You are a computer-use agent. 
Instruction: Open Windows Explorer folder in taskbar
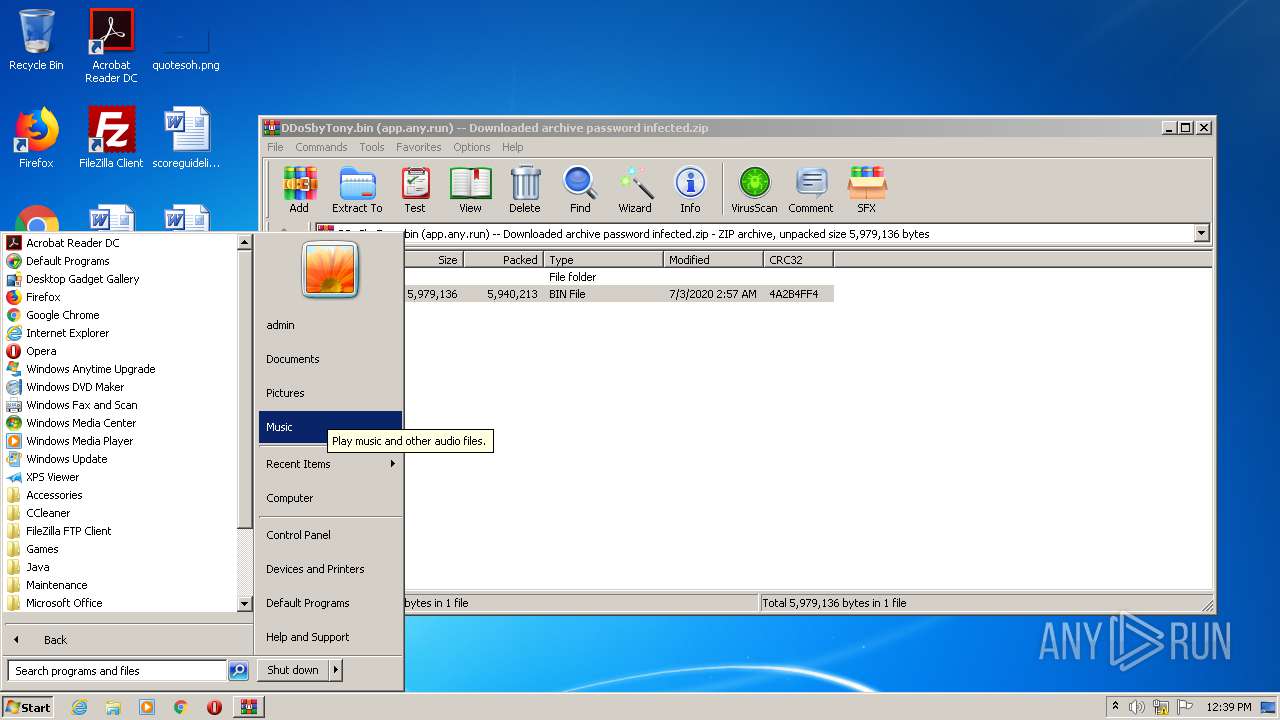pos(113,707)
